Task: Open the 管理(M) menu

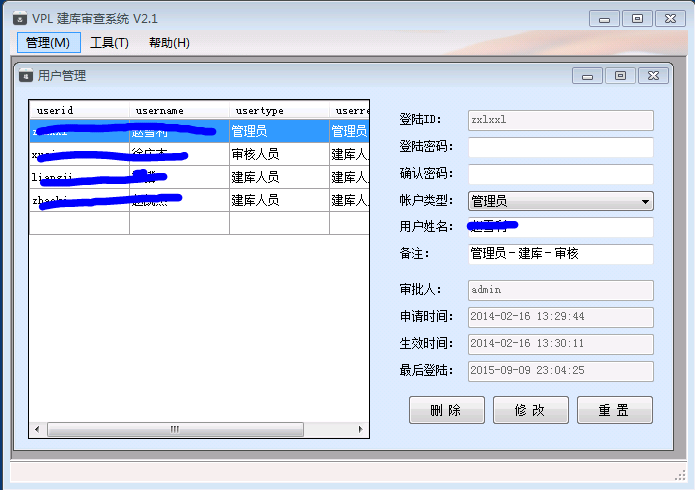Action: tap(48, 43)
